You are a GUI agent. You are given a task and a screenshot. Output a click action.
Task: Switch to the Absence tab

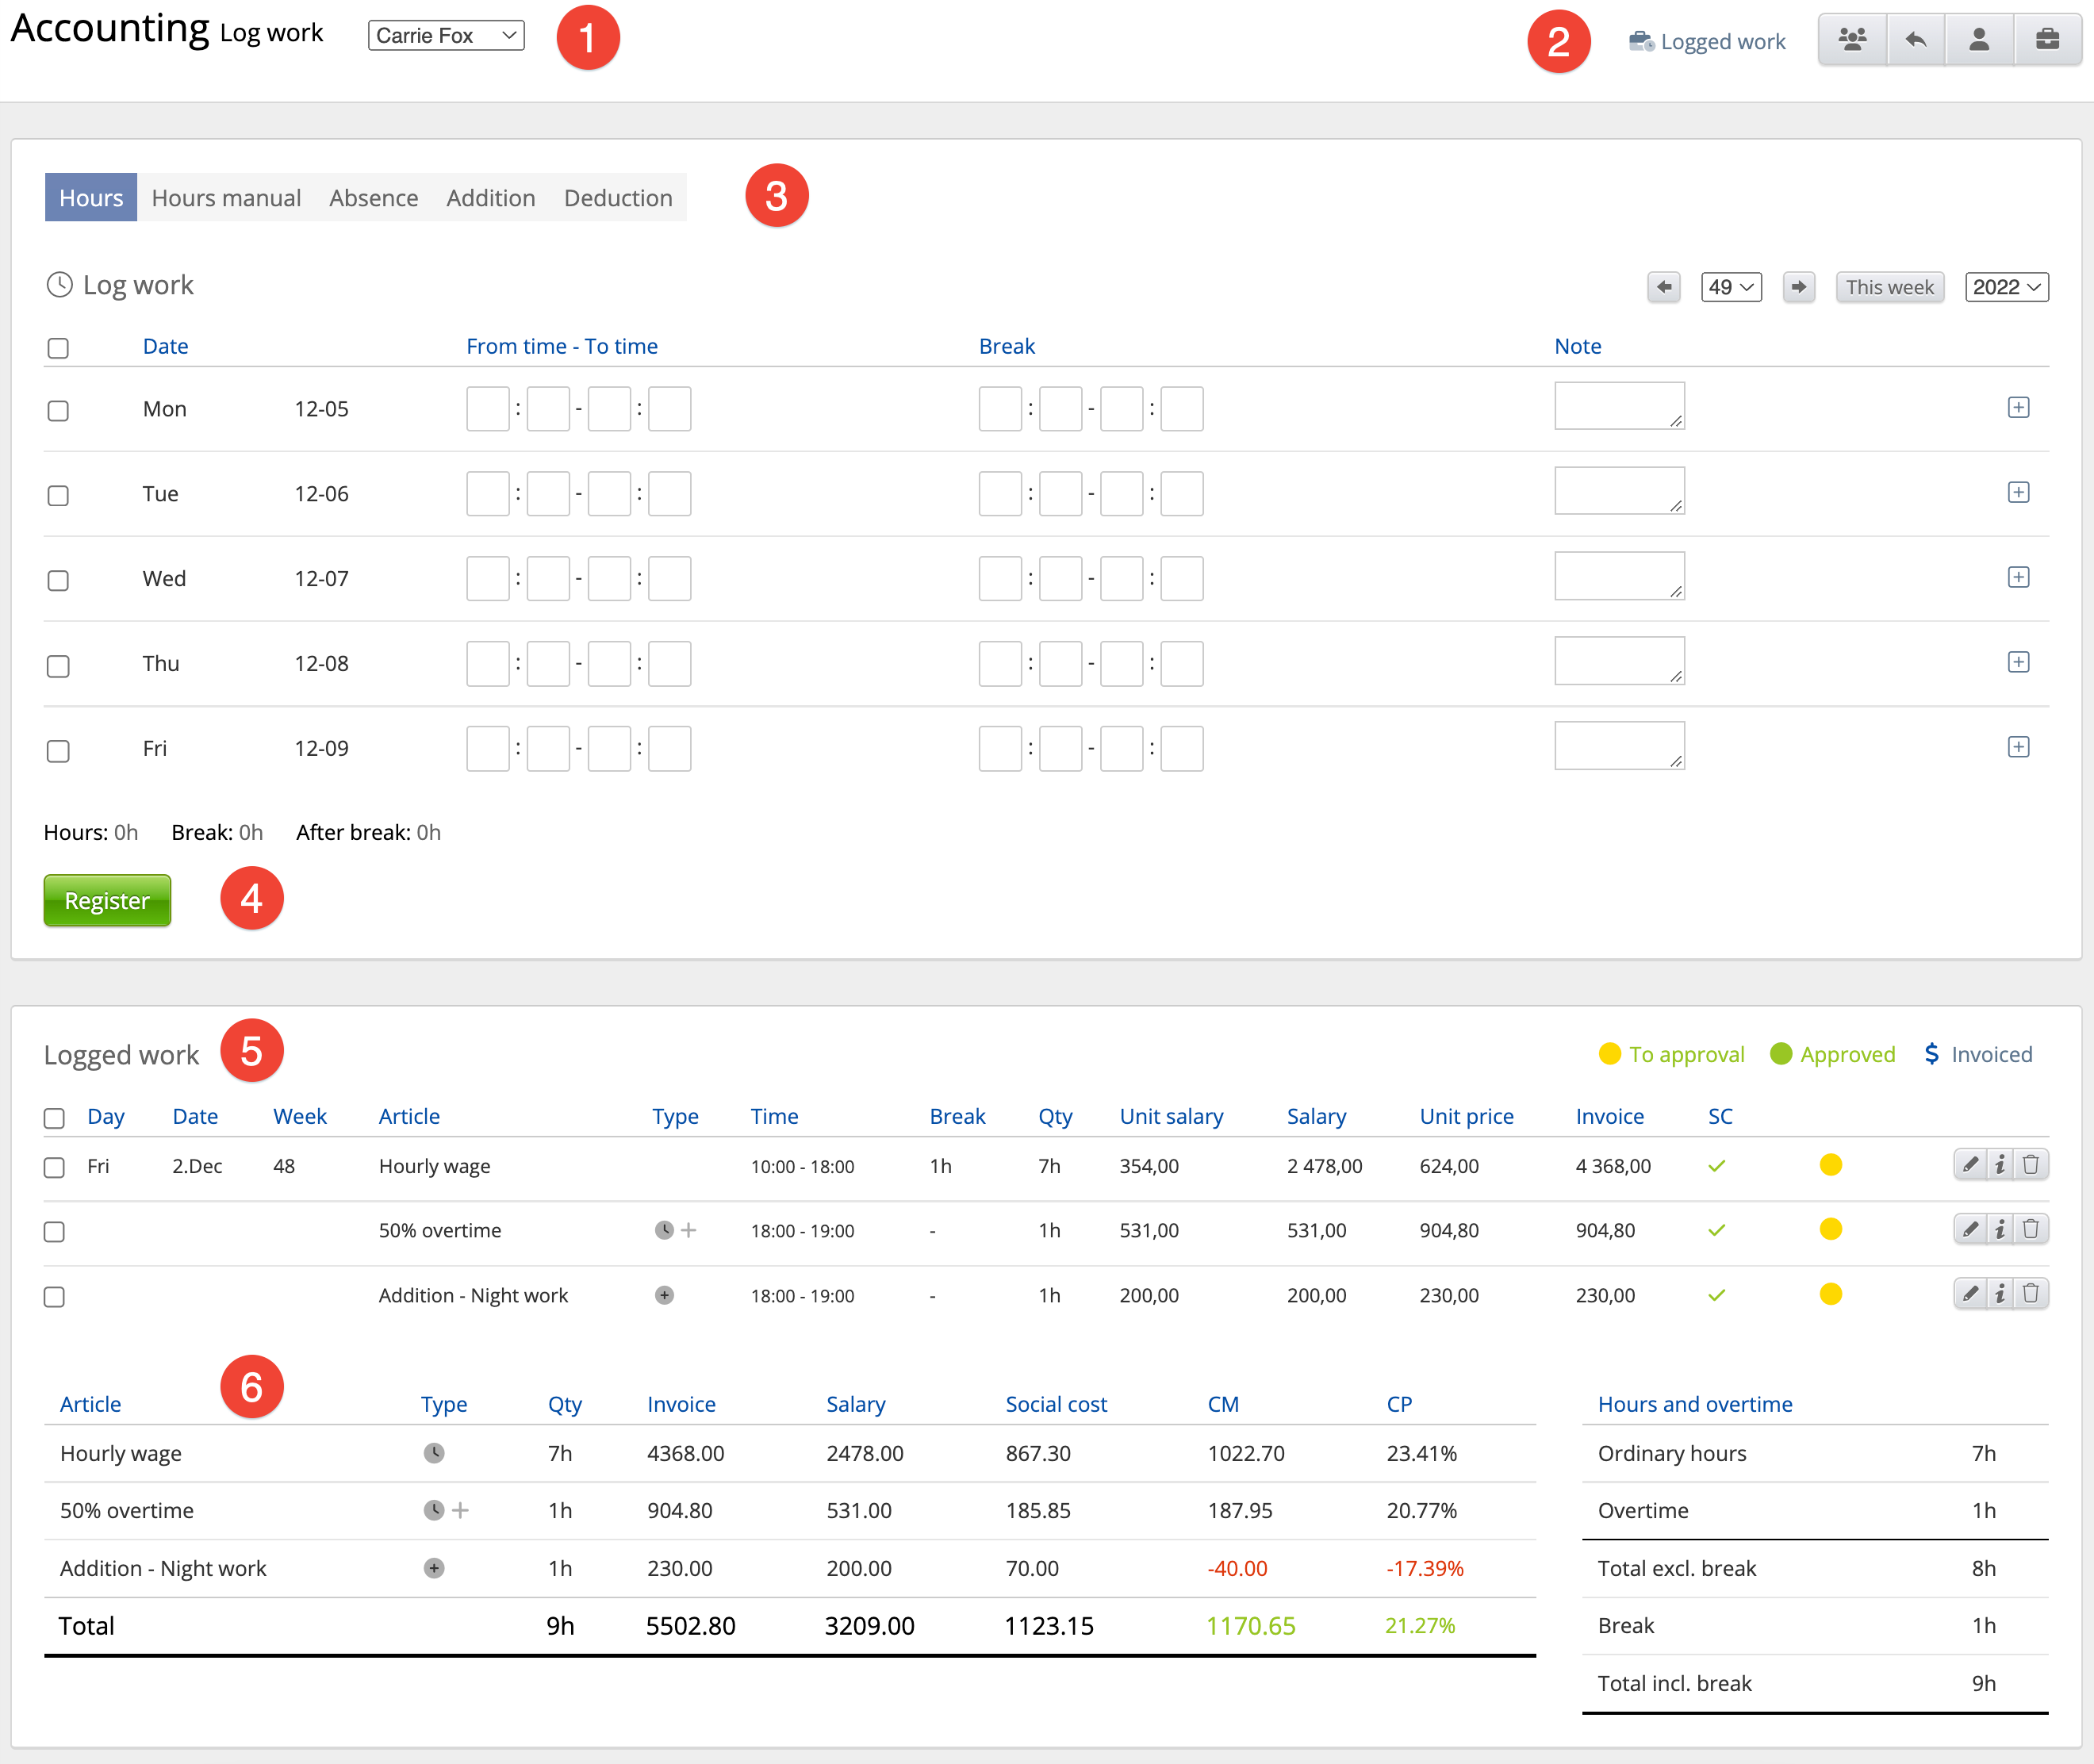(373, 198)
